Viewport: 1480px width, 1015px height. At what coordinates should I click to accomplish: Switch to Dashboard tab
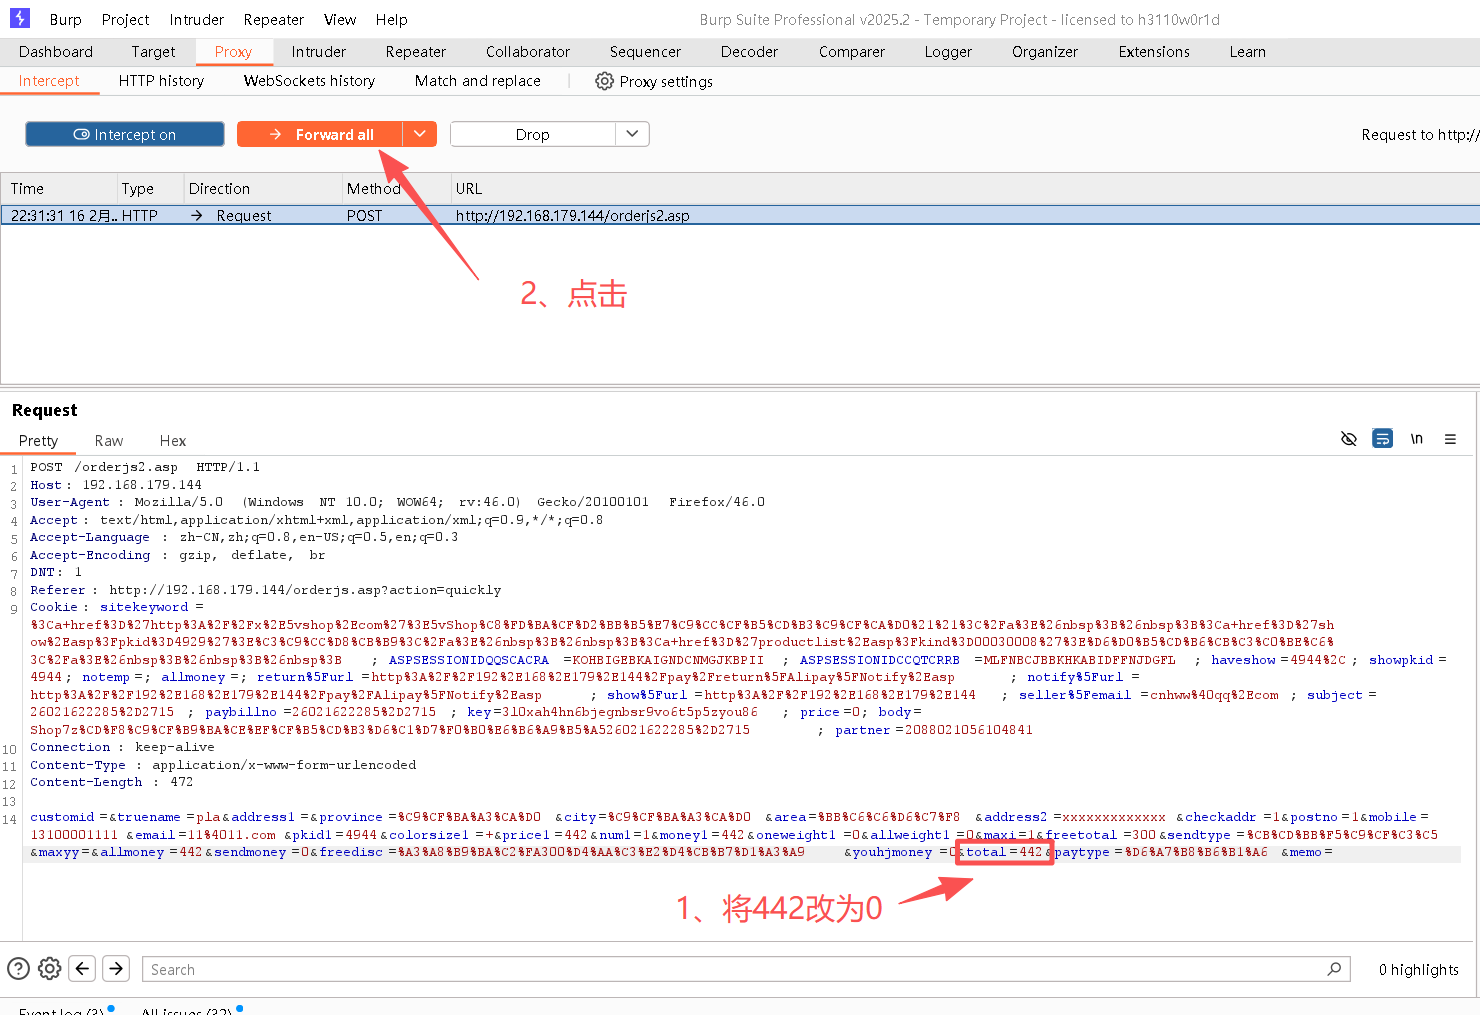[x=56, y=52]
